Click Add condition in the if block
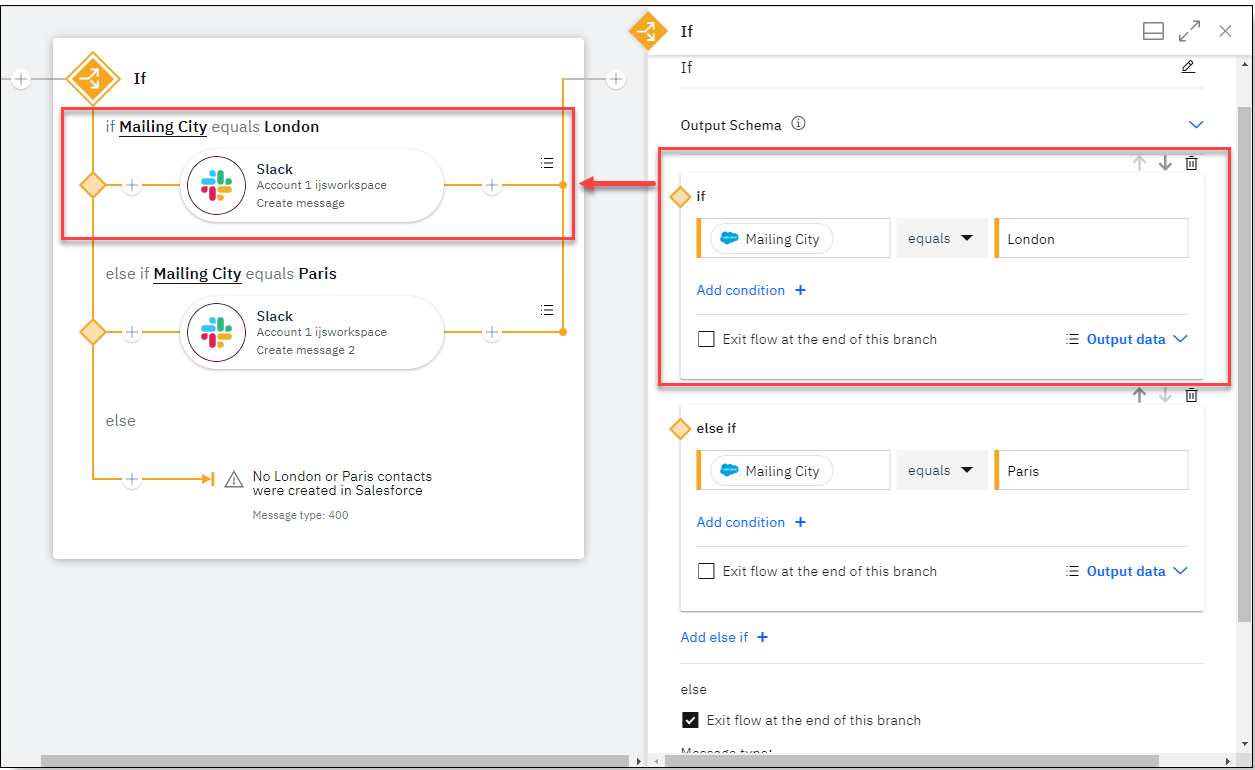The image size is (1255, 770). 751,290
